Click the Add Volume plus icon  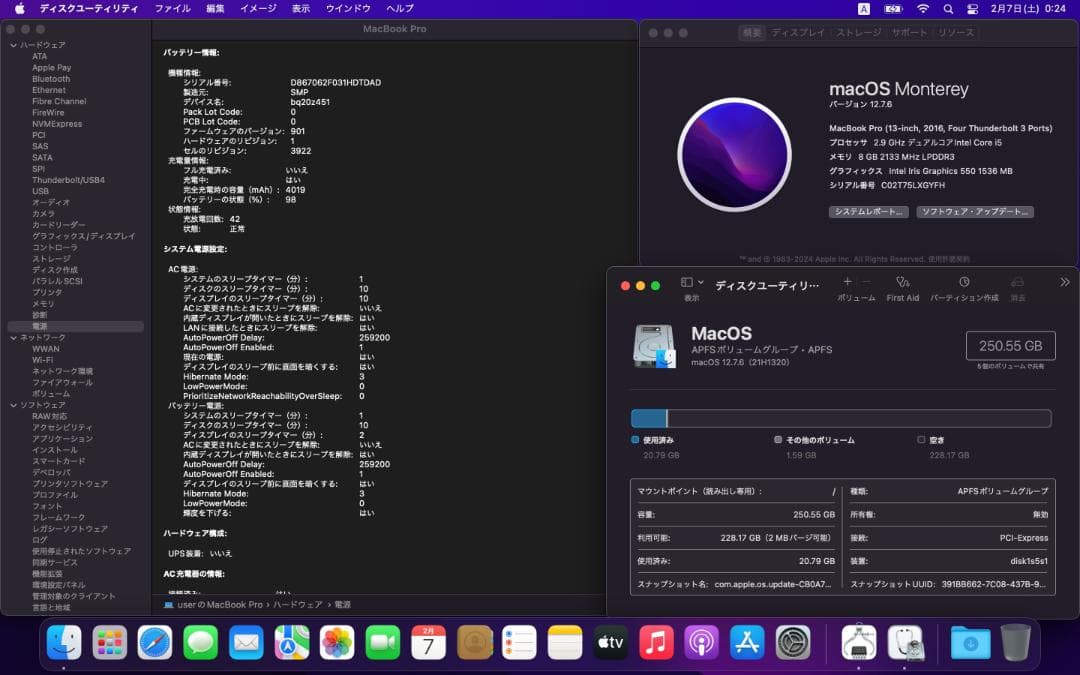pos(848,284)
